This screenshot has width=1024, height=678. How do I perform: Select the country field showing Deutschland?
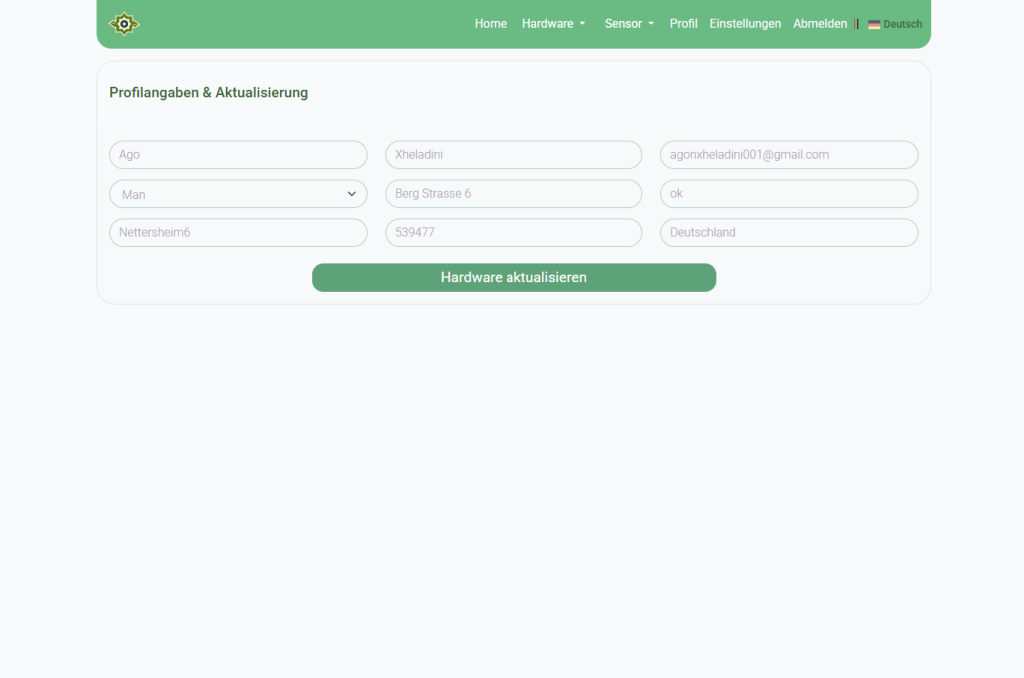pos(789,232)
